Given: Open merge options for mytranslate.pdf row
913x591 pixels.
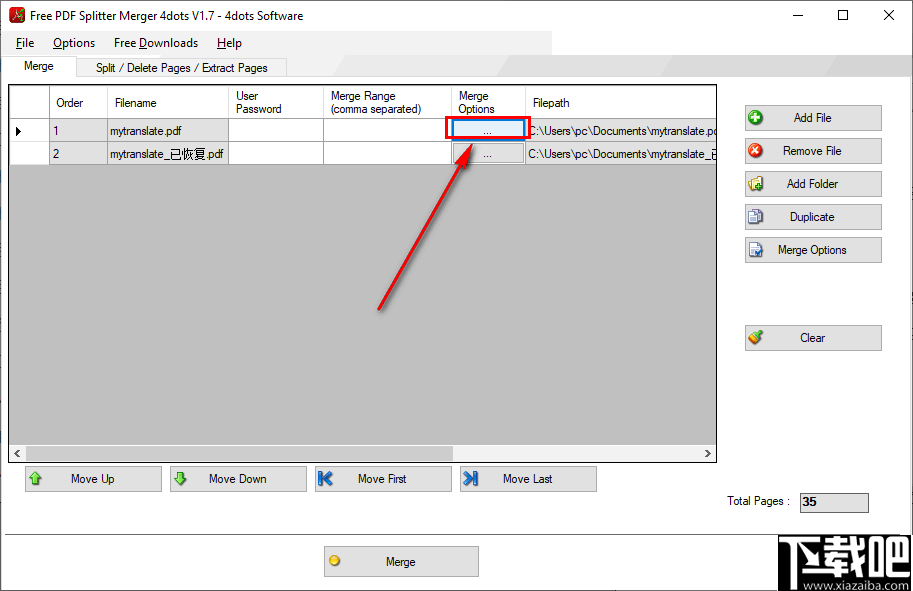Looking at the screenshot, I should point(487,130).
